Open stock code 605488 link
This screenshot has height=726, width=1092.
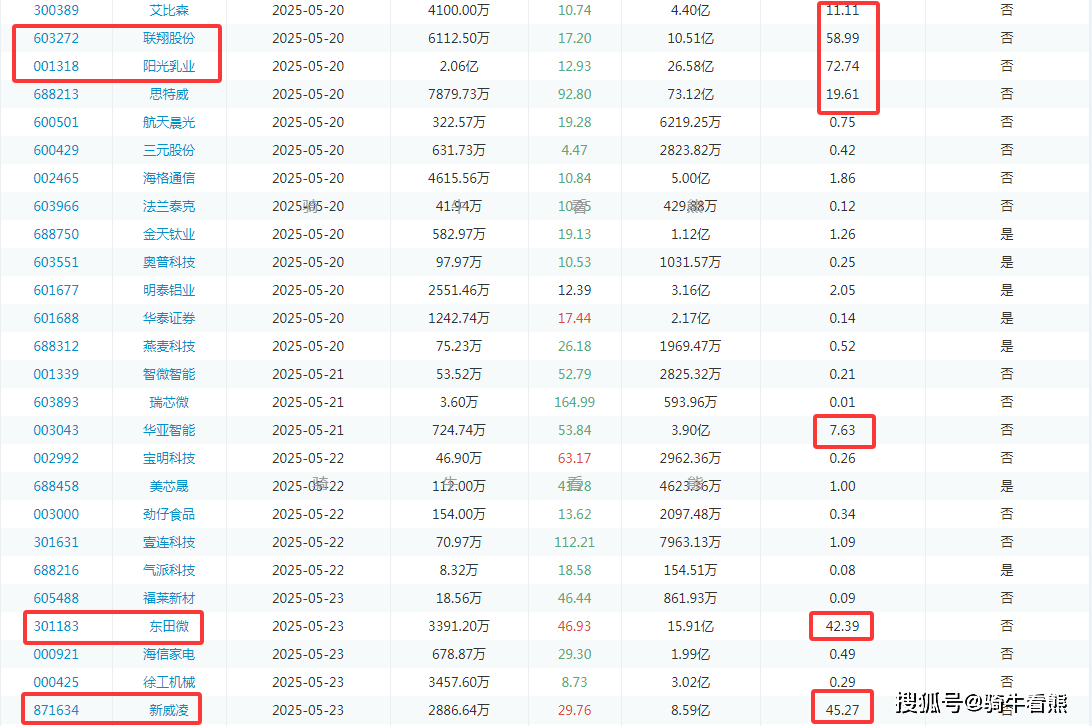(x=56, y=598)
